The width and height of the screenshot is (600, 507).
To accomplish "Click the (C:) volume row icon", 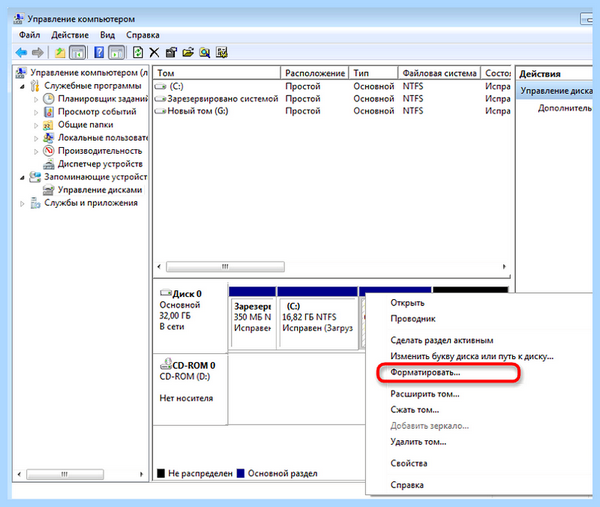I will (x=160, y=86).
